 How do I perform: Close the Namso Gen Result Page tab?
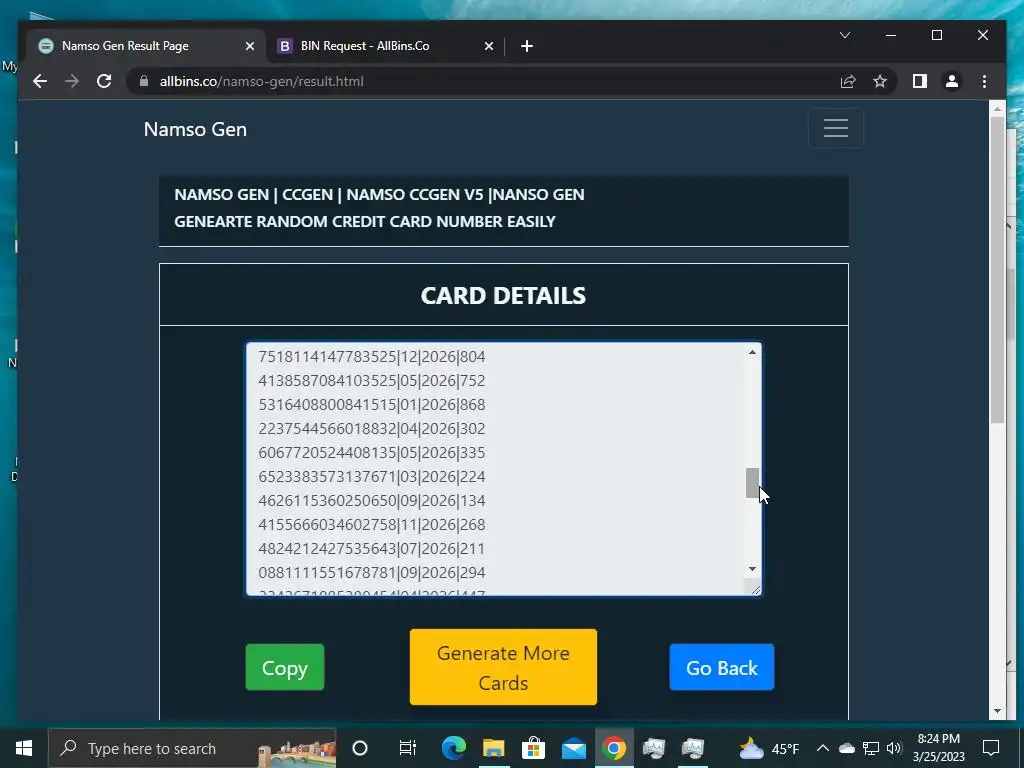pos(249,46)
